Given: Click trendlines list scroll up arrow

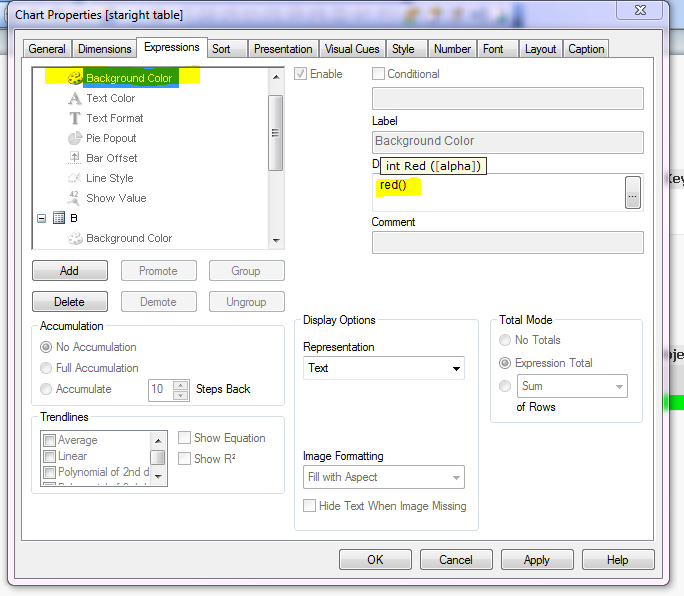Looking at the screenshot, I should [158, 441].
